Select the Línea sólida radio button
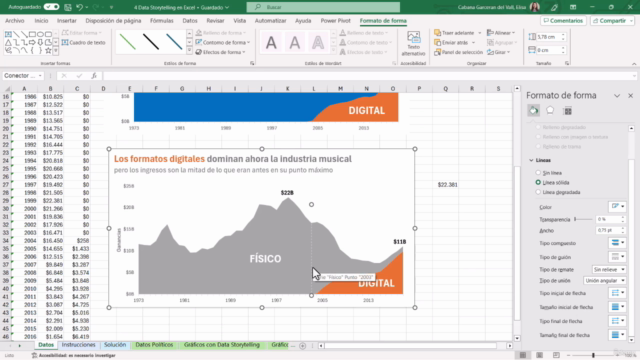Screen dimensions: 640x360 pos(538,182)
